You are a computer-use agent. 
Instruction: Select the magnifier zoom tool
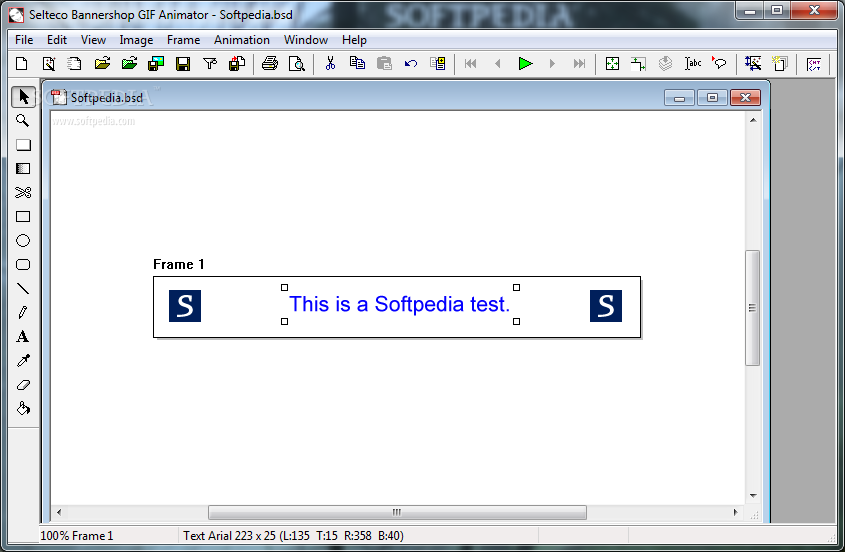23,121
